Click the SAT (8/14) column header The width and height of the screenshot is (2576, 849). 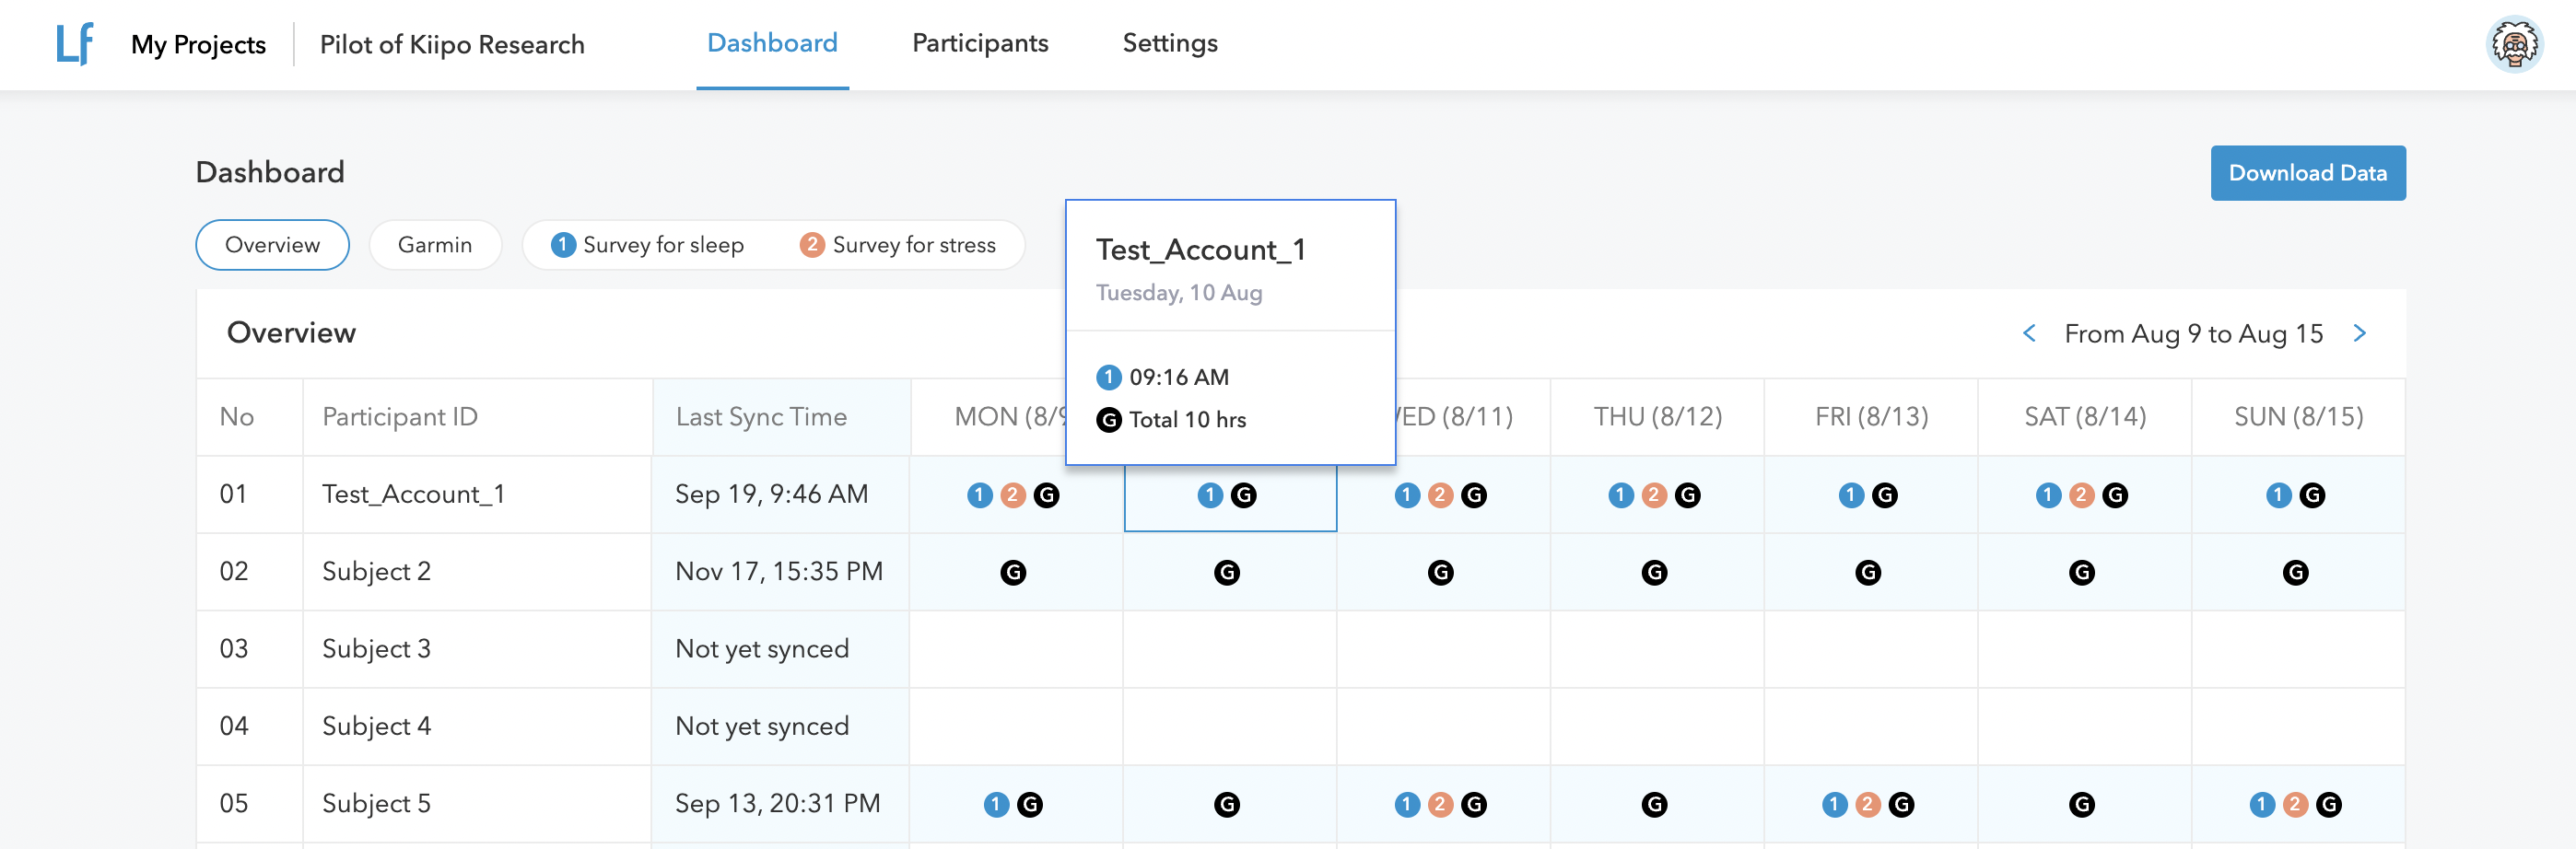(2085, 417)
